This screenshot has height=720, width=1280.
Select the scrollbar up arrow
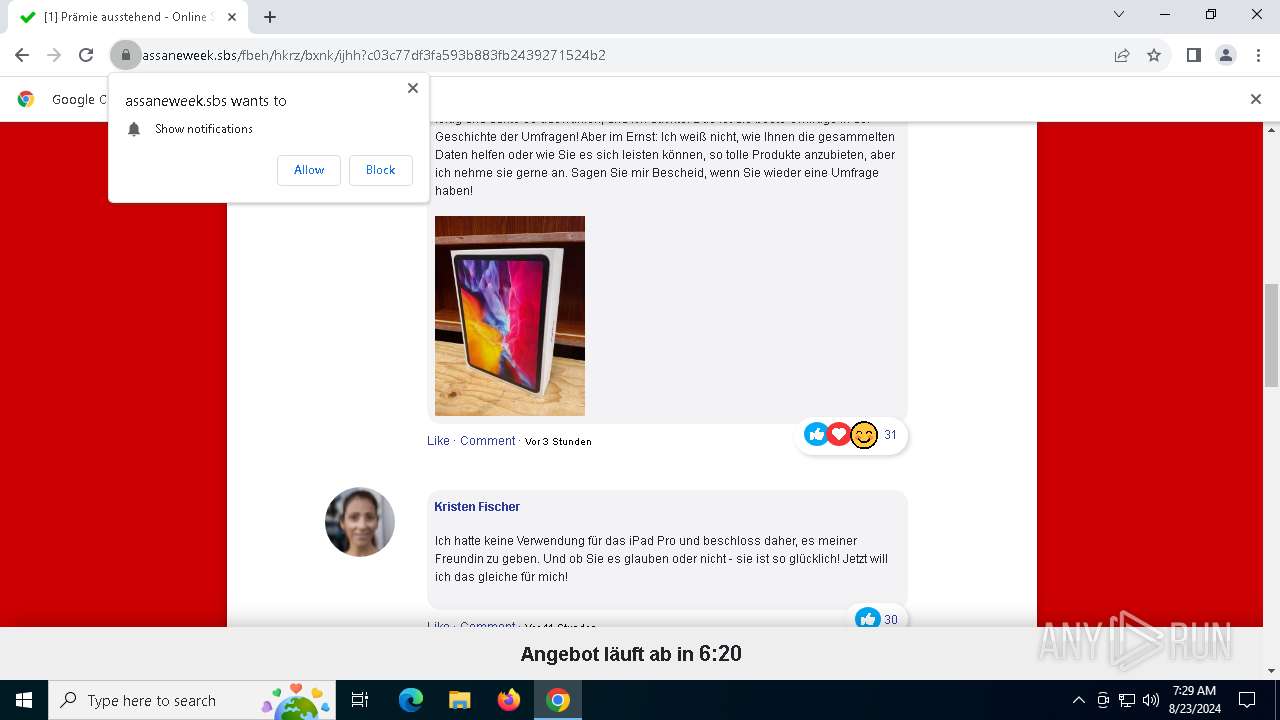click(x=1272, y=130)
